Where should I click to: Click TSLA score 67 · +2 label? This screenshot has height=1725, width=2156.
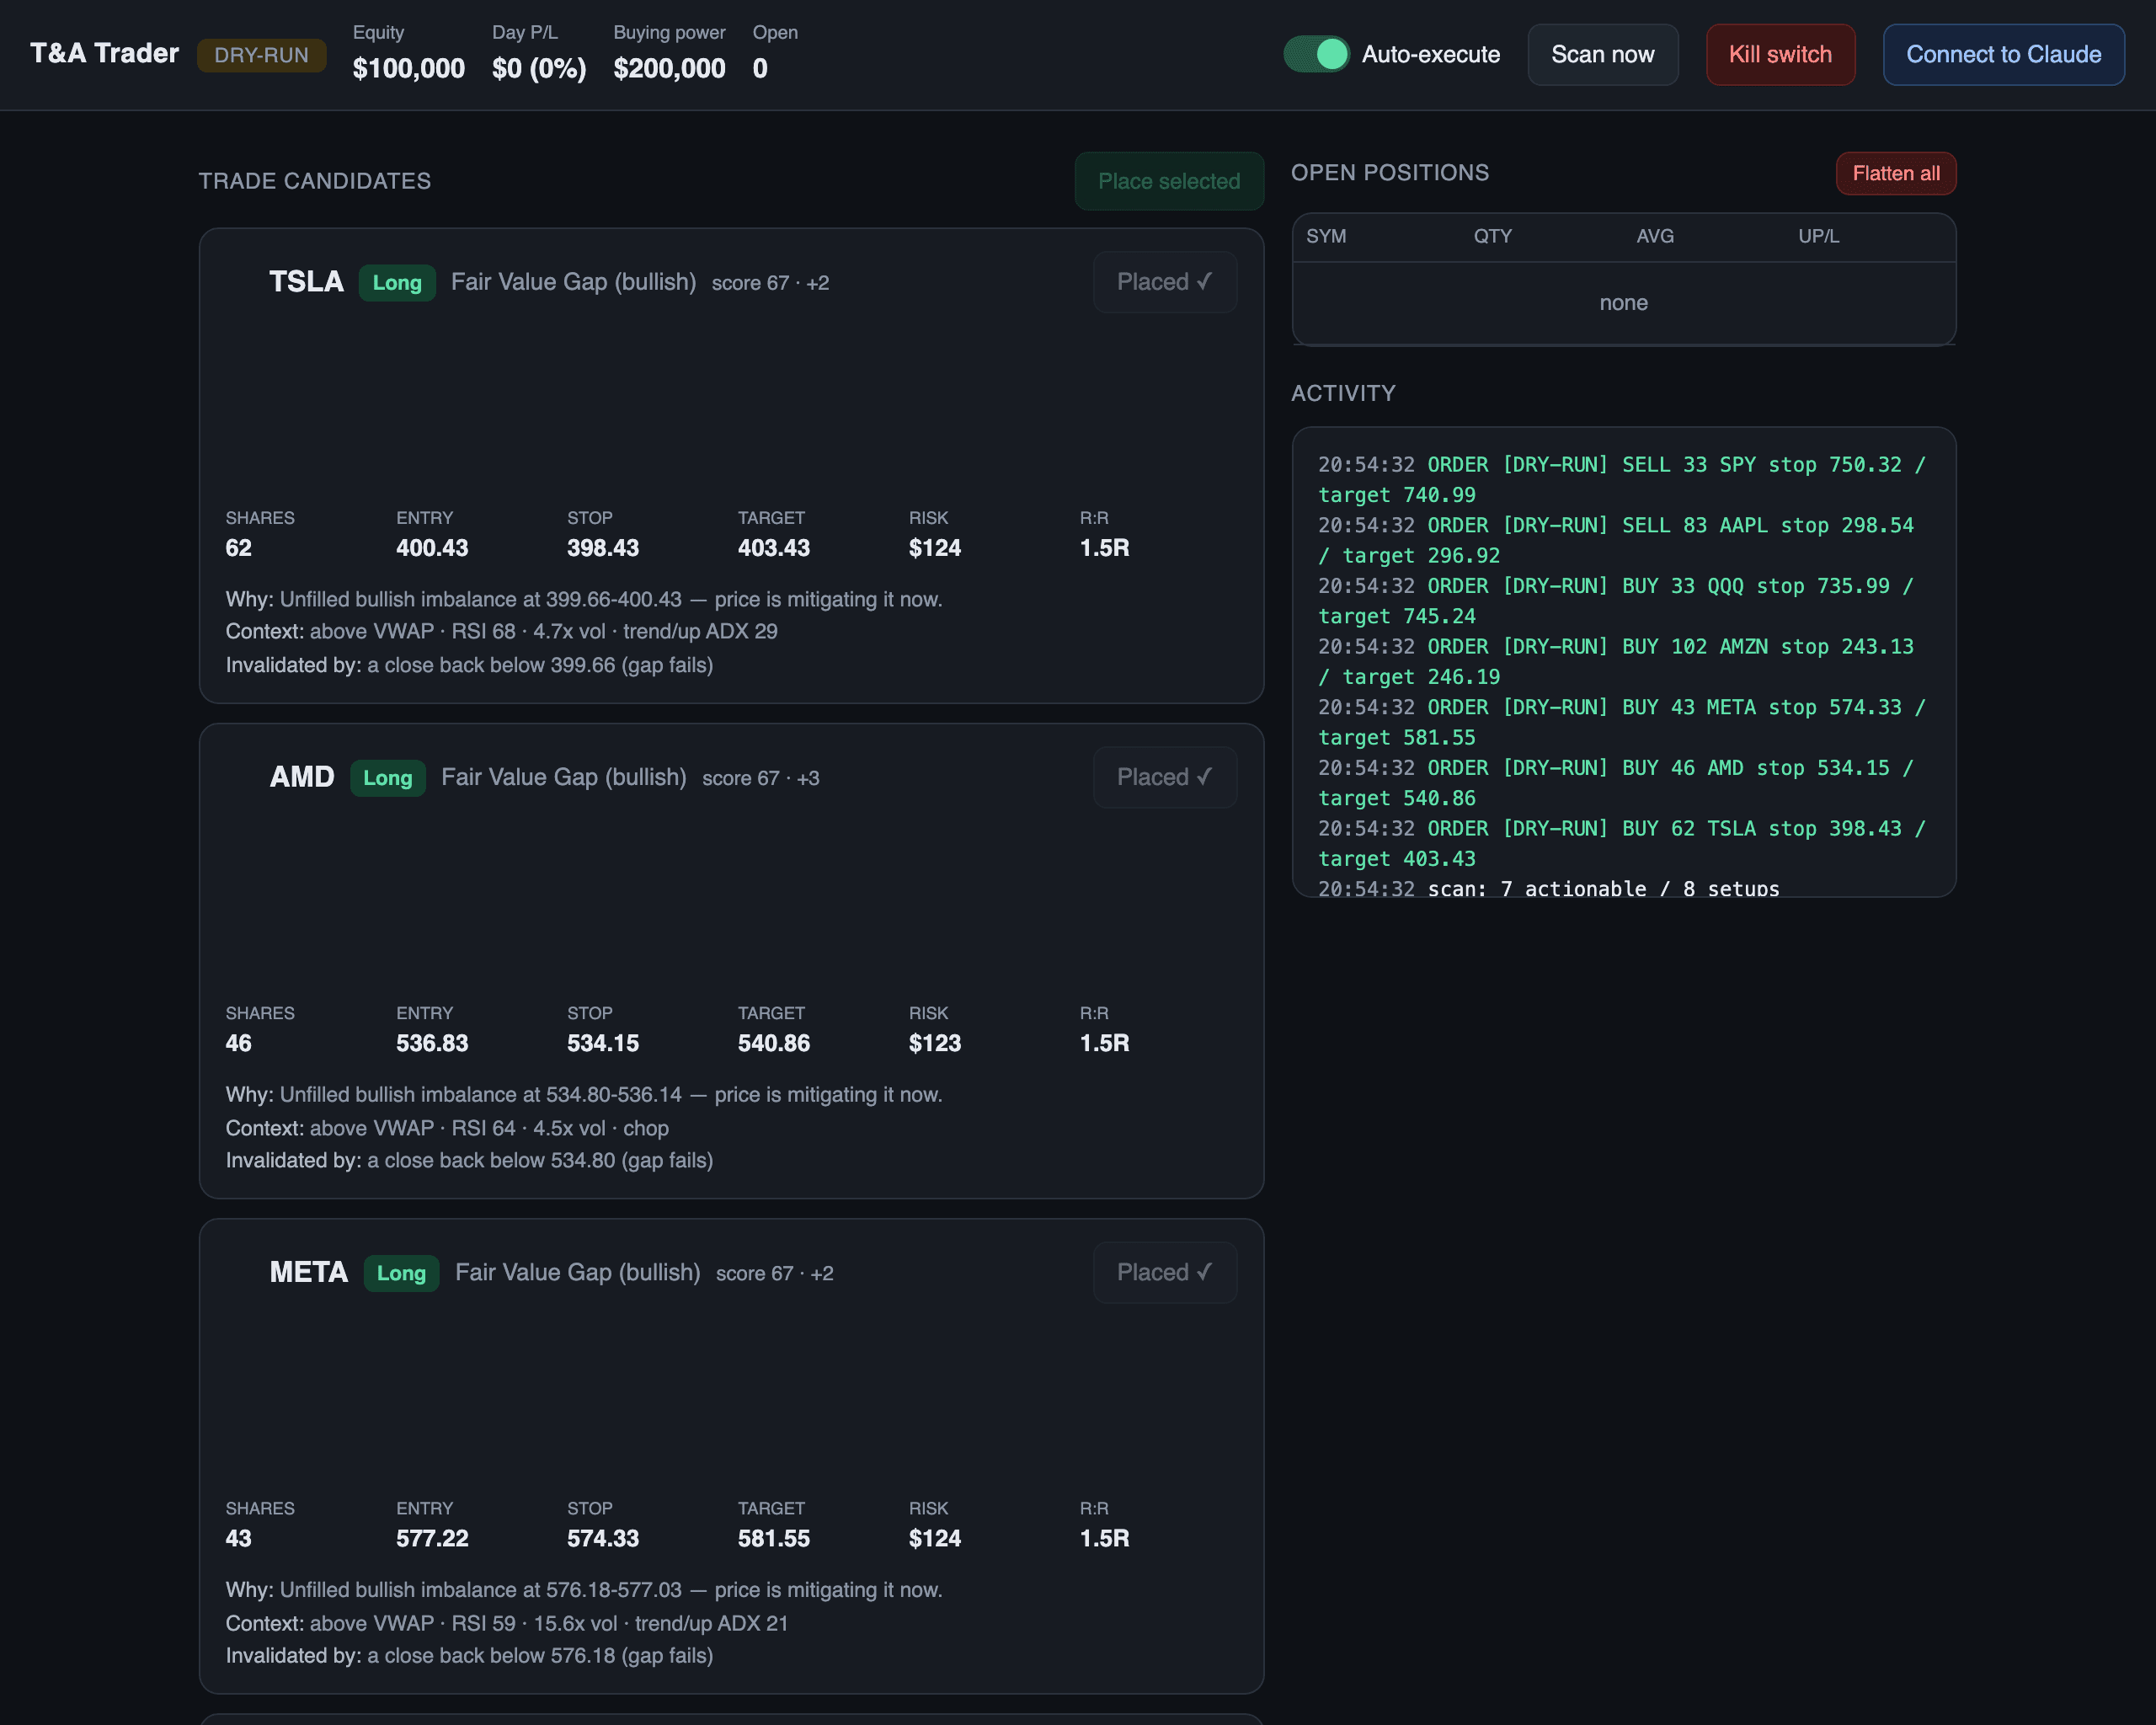pos(770,283)
